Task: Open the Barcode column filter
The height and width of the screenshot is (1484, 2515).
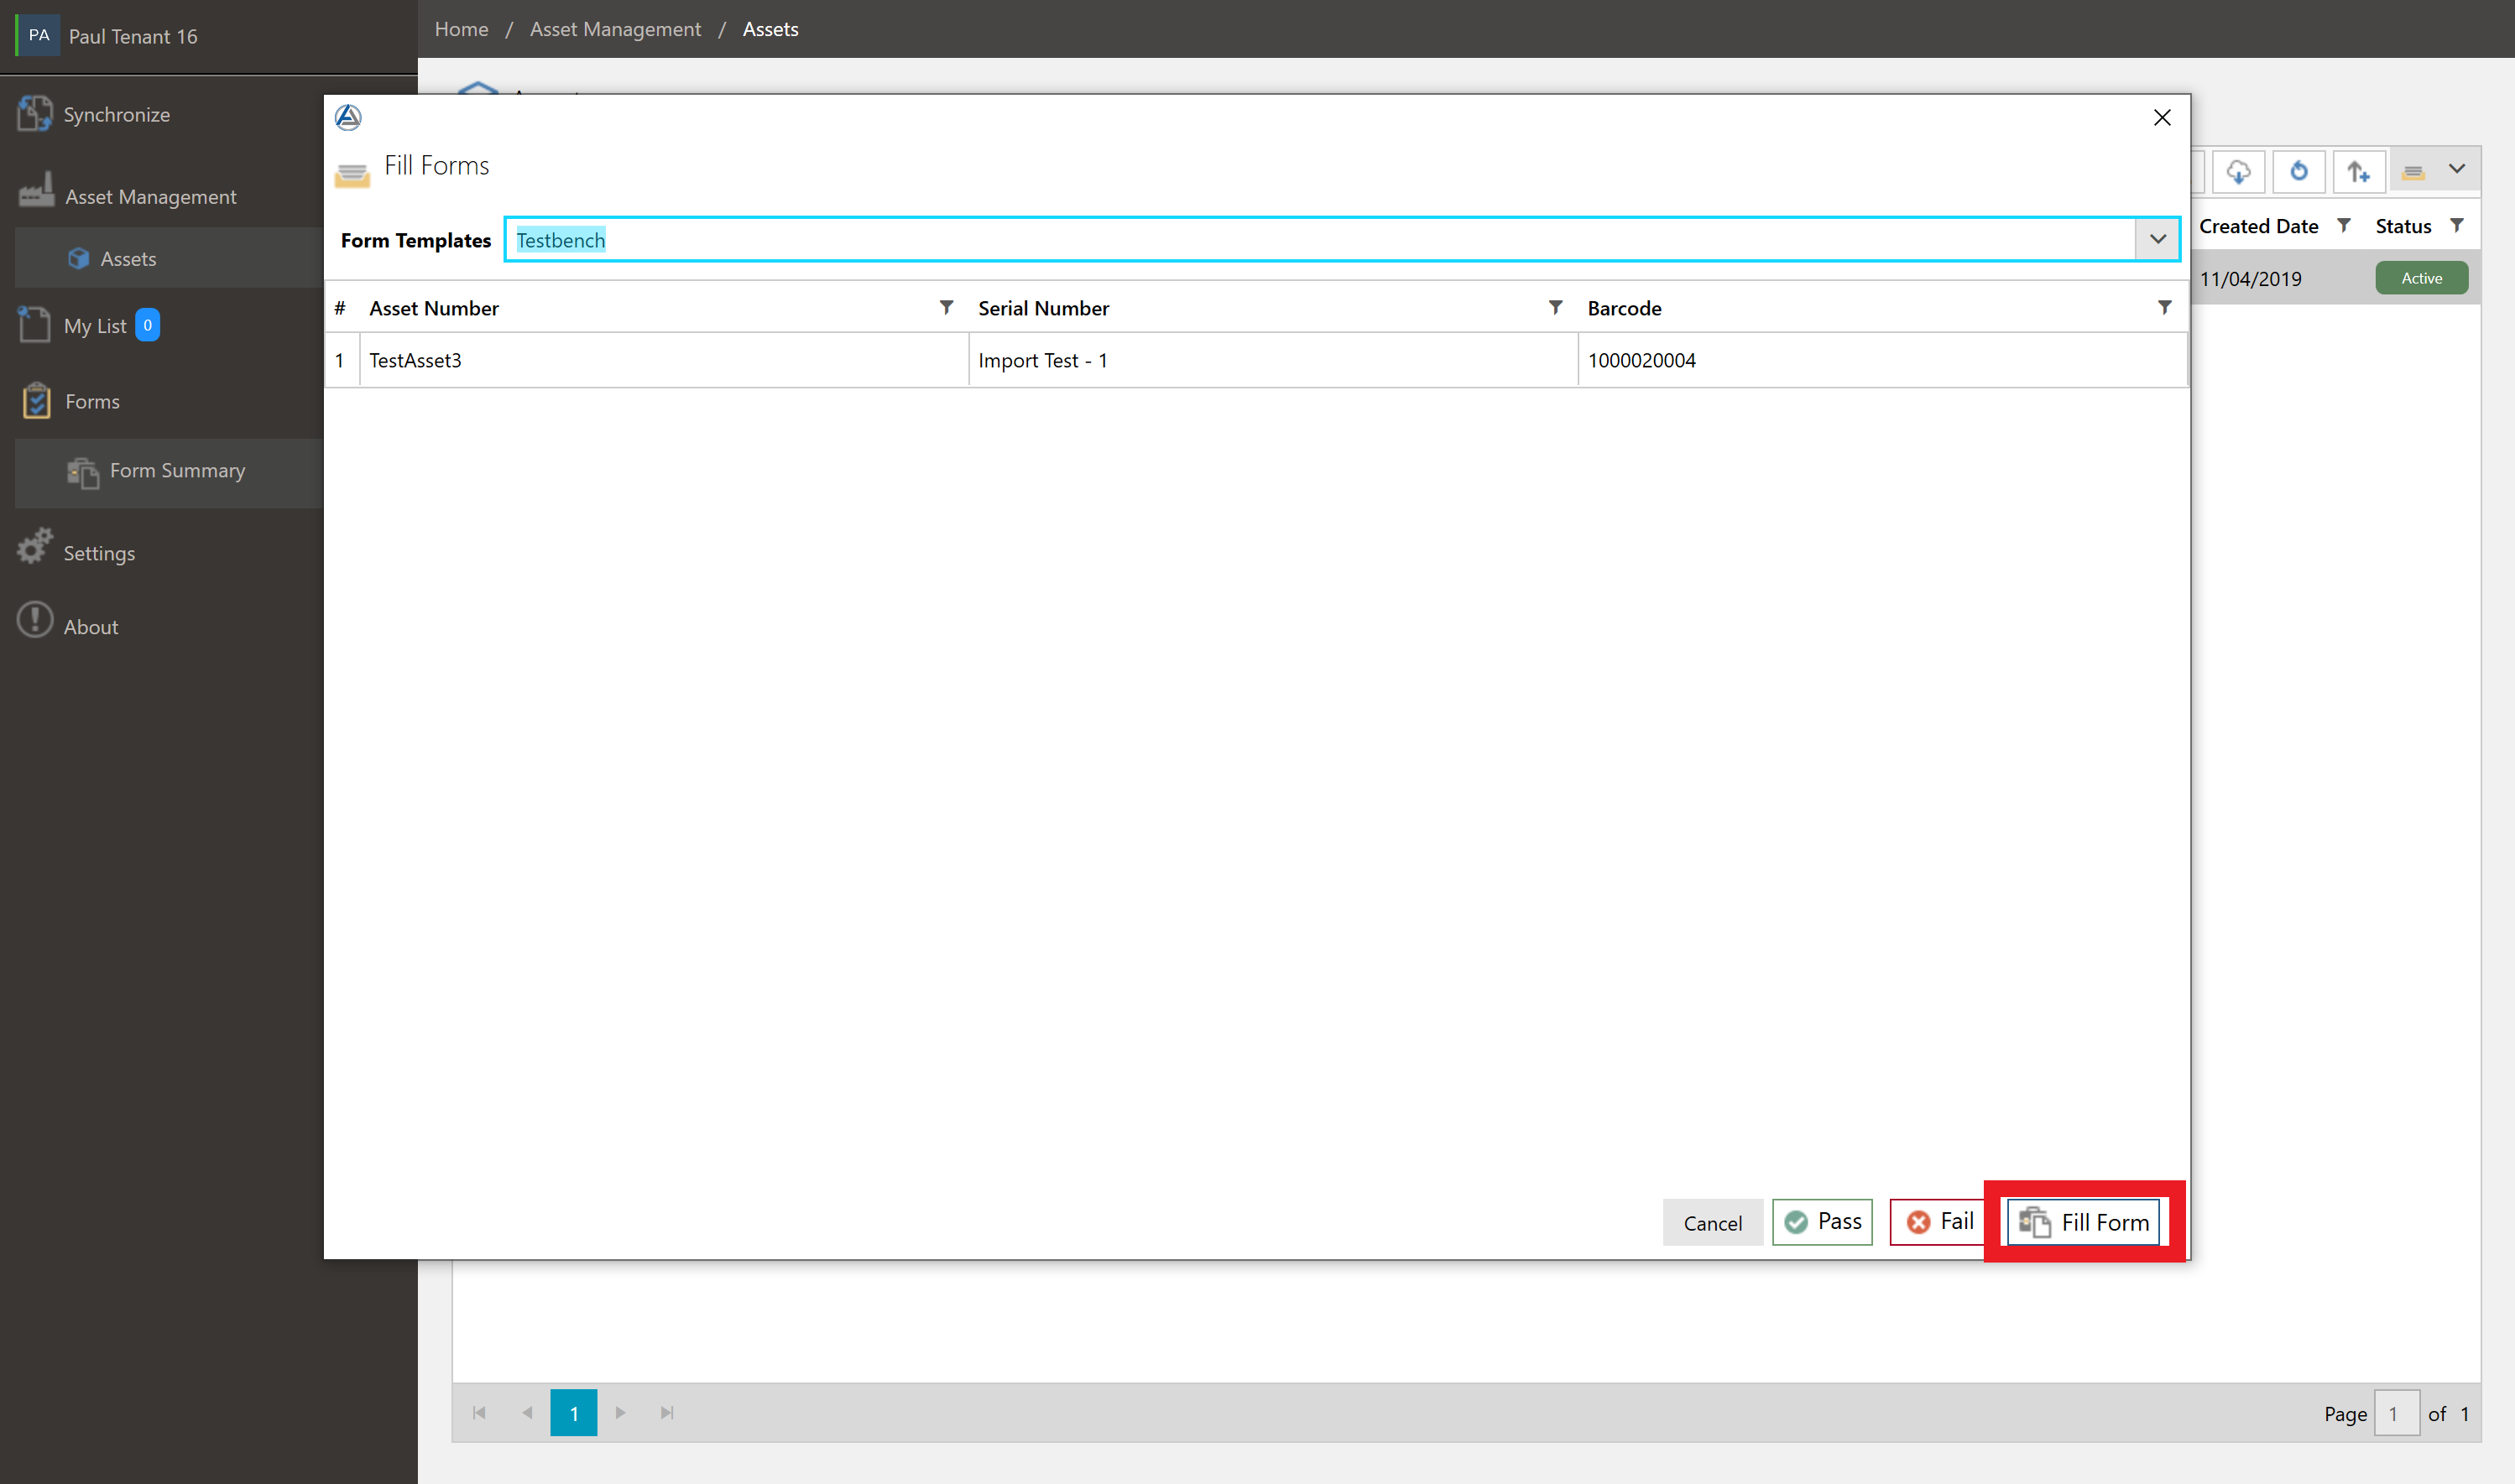Action: click(x=2164, y=308)
